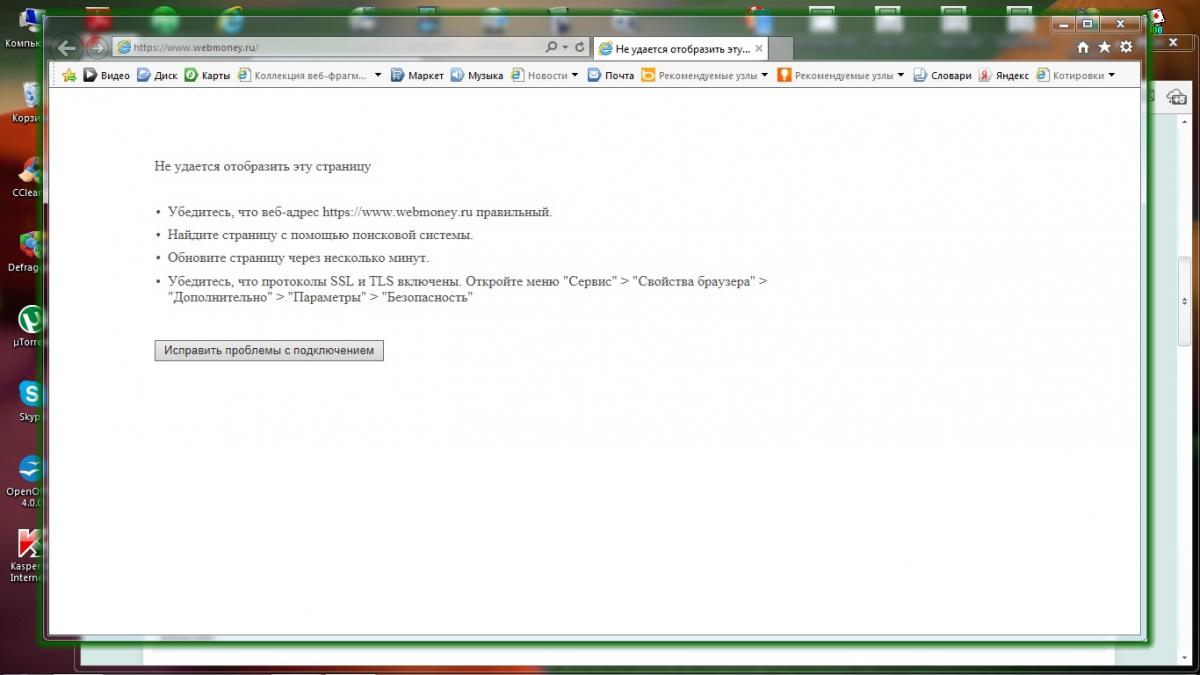1200x675 pixels.
Task: Expand the Новости dropdown arrow
Action: (575, 75)
